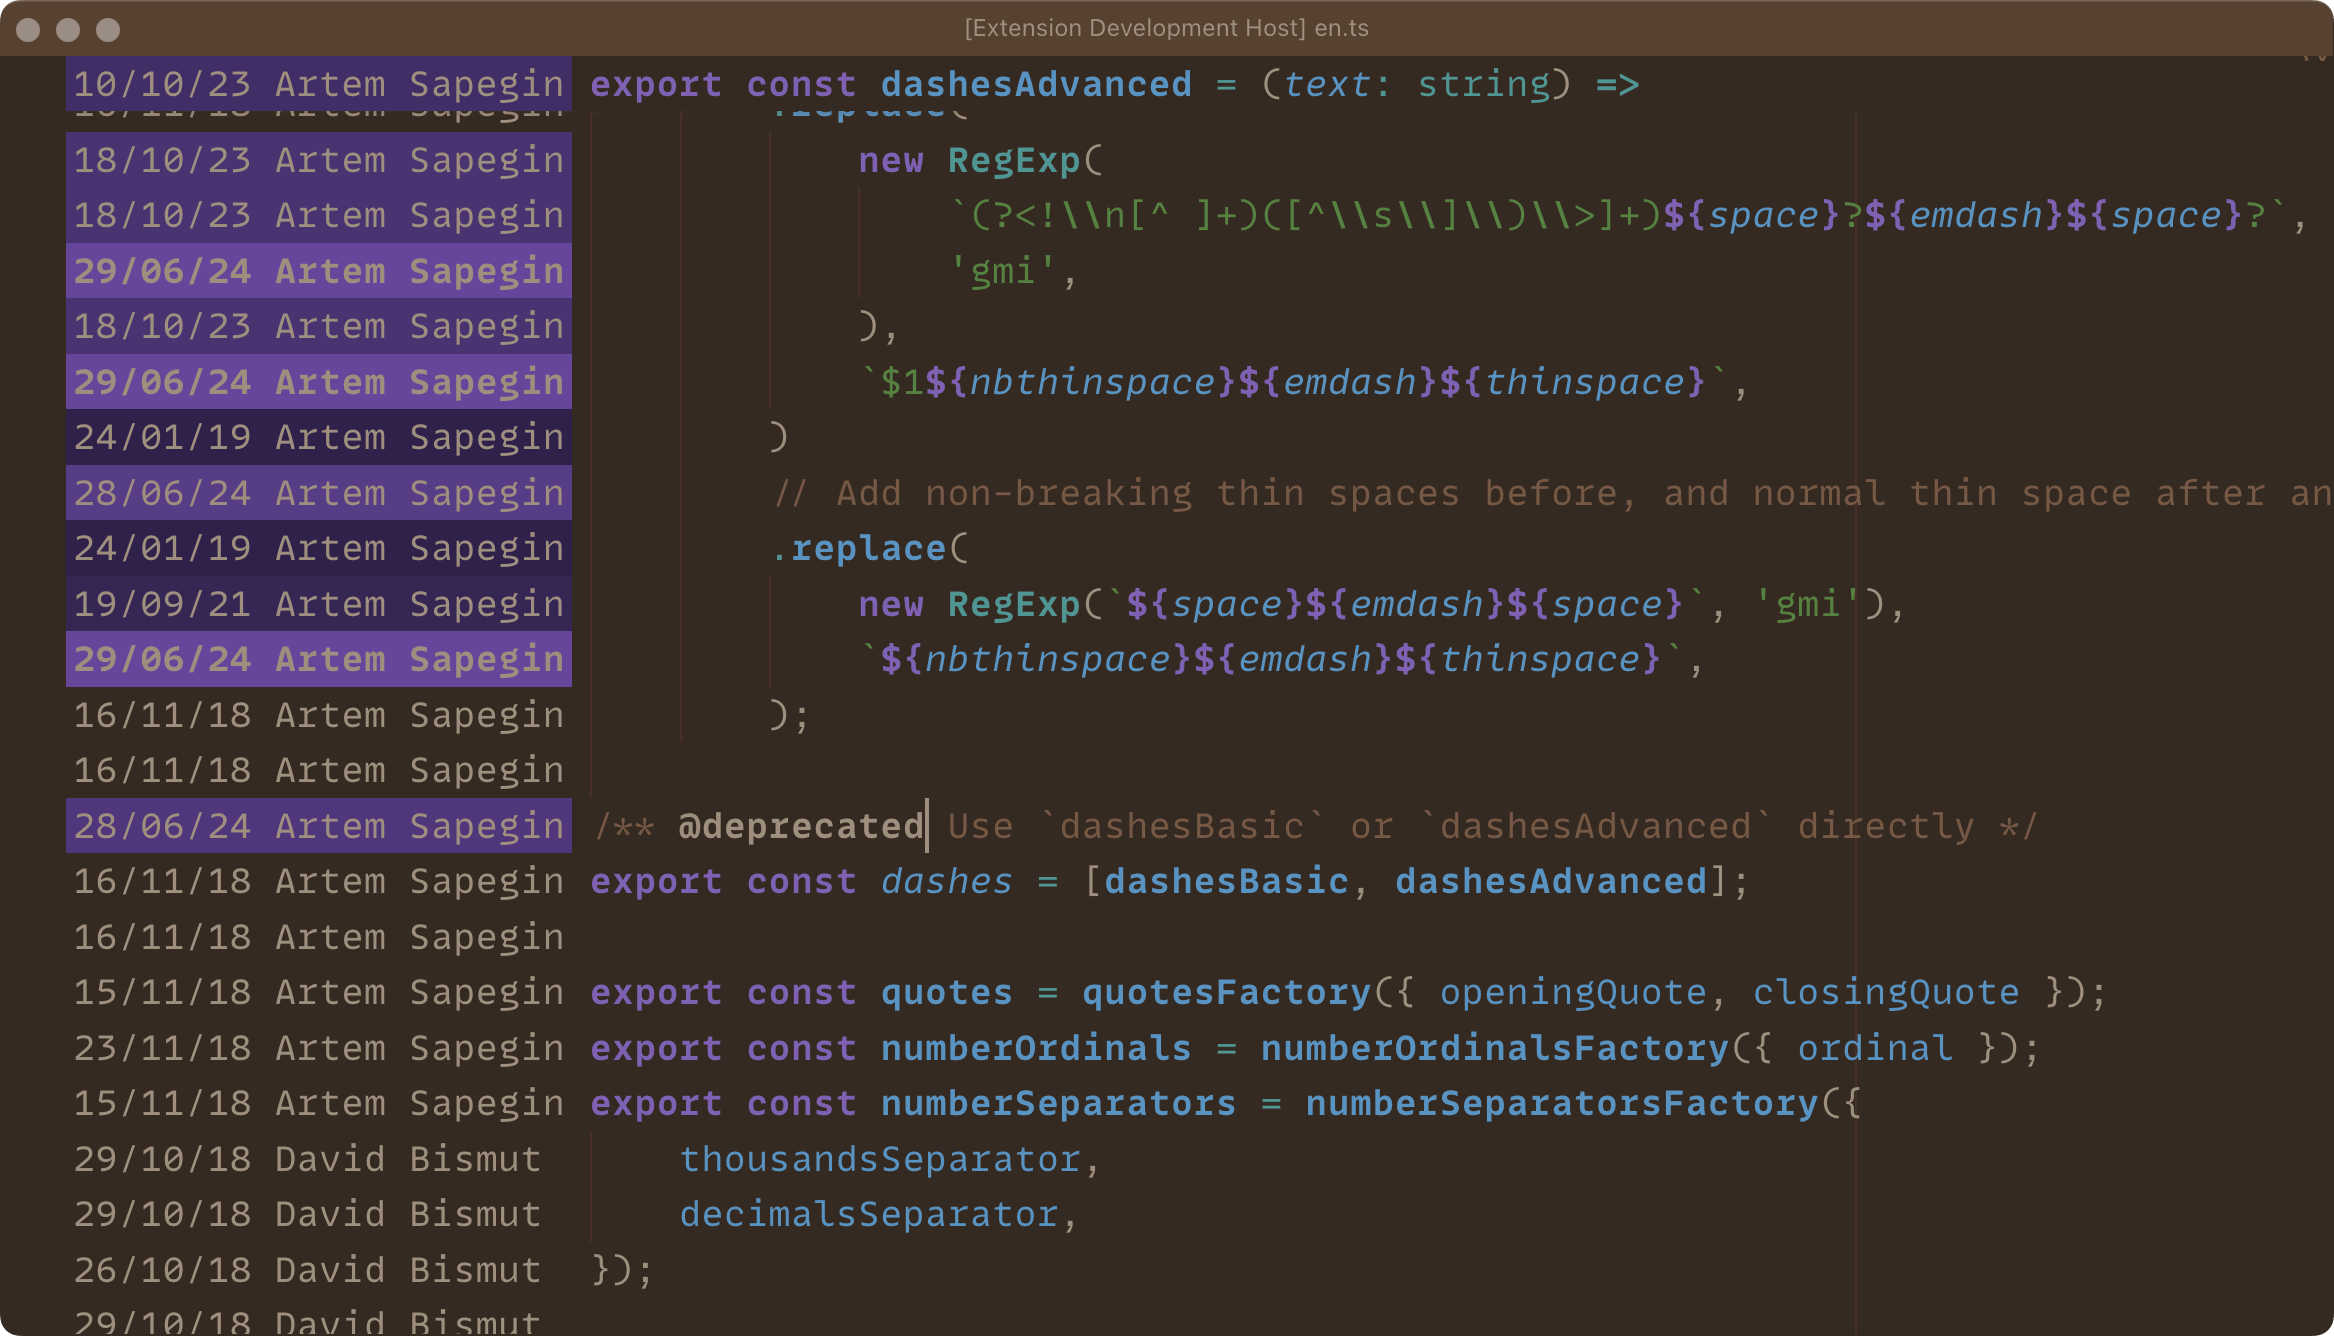Click the 23/11/18 Artem Sapegin blame annotation
The height and width of the screenshot is (1336, 2334).
coord(318,1048)
